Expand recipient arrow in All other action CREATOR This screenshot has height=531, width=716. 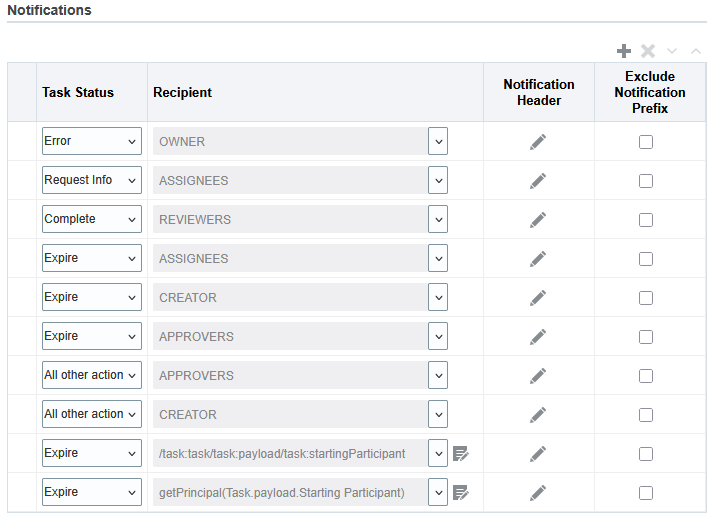(438, 414)
